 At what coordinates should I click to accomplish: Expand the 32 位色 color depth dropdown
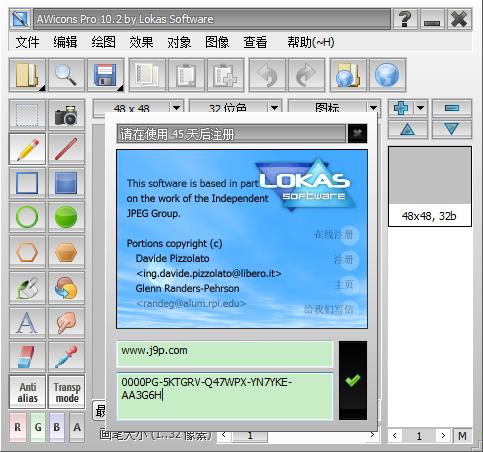point(274,108)
